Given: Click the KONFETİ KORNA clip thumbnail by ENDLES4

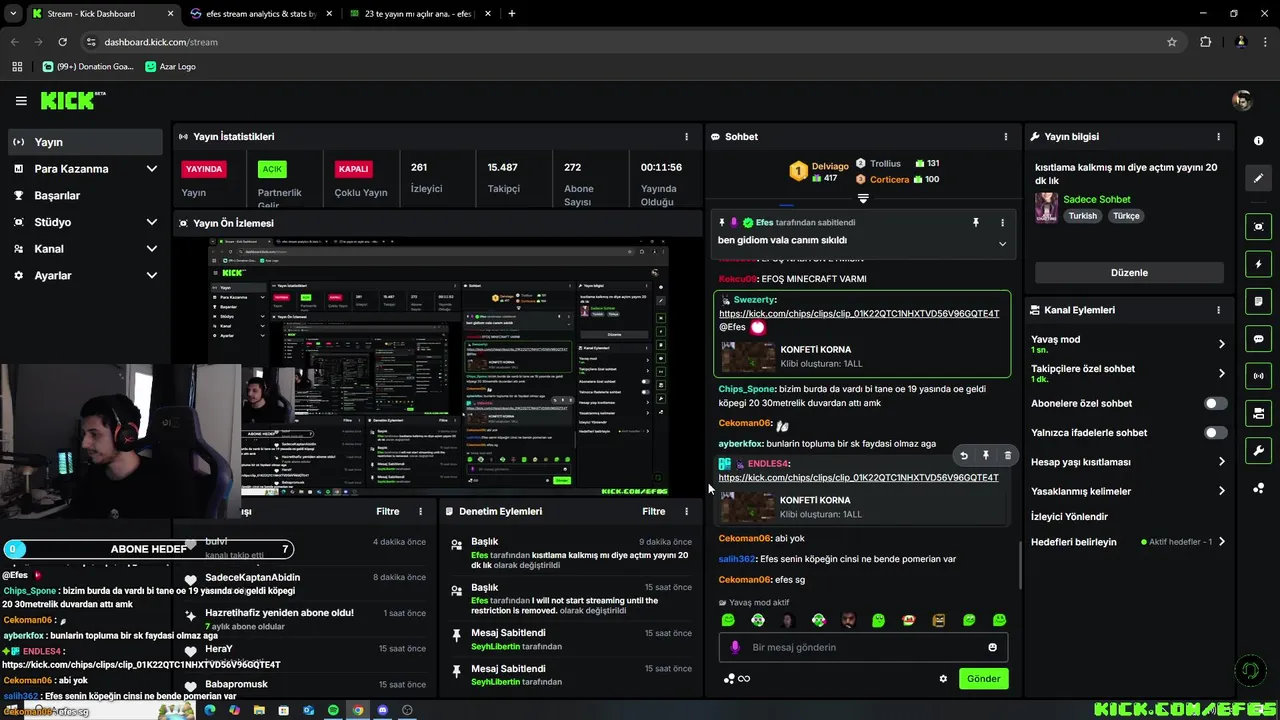Looking at the screenshot, I should click(748, 507).
